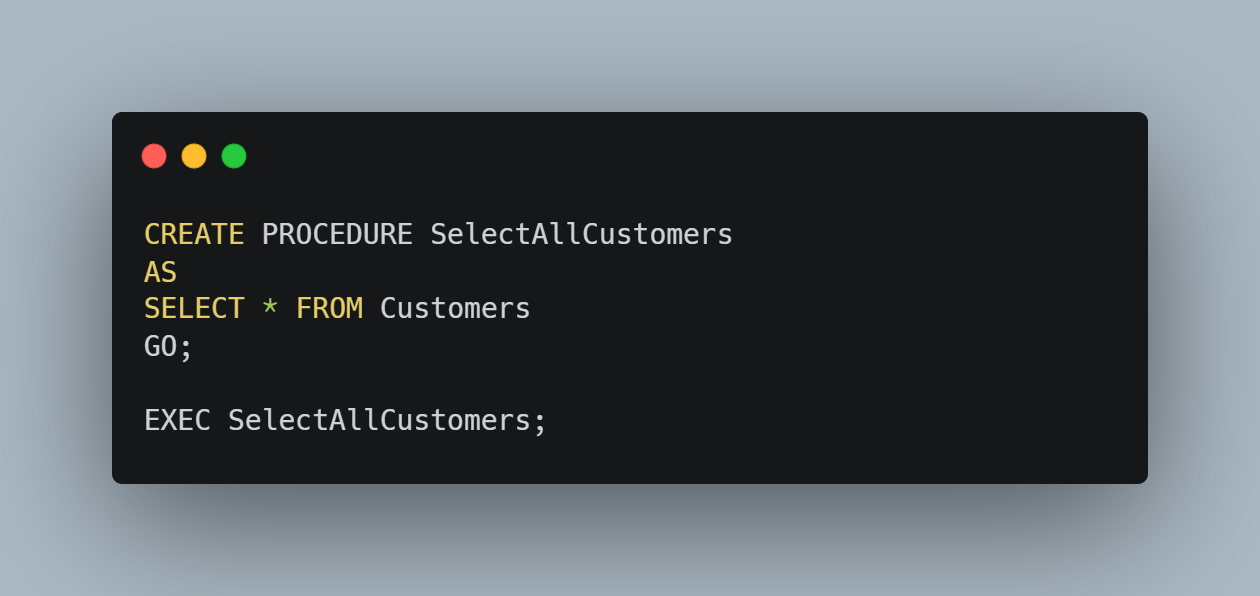Click the AS keyword
Viewport: 1260px width, 596px height.
point(160,271)
